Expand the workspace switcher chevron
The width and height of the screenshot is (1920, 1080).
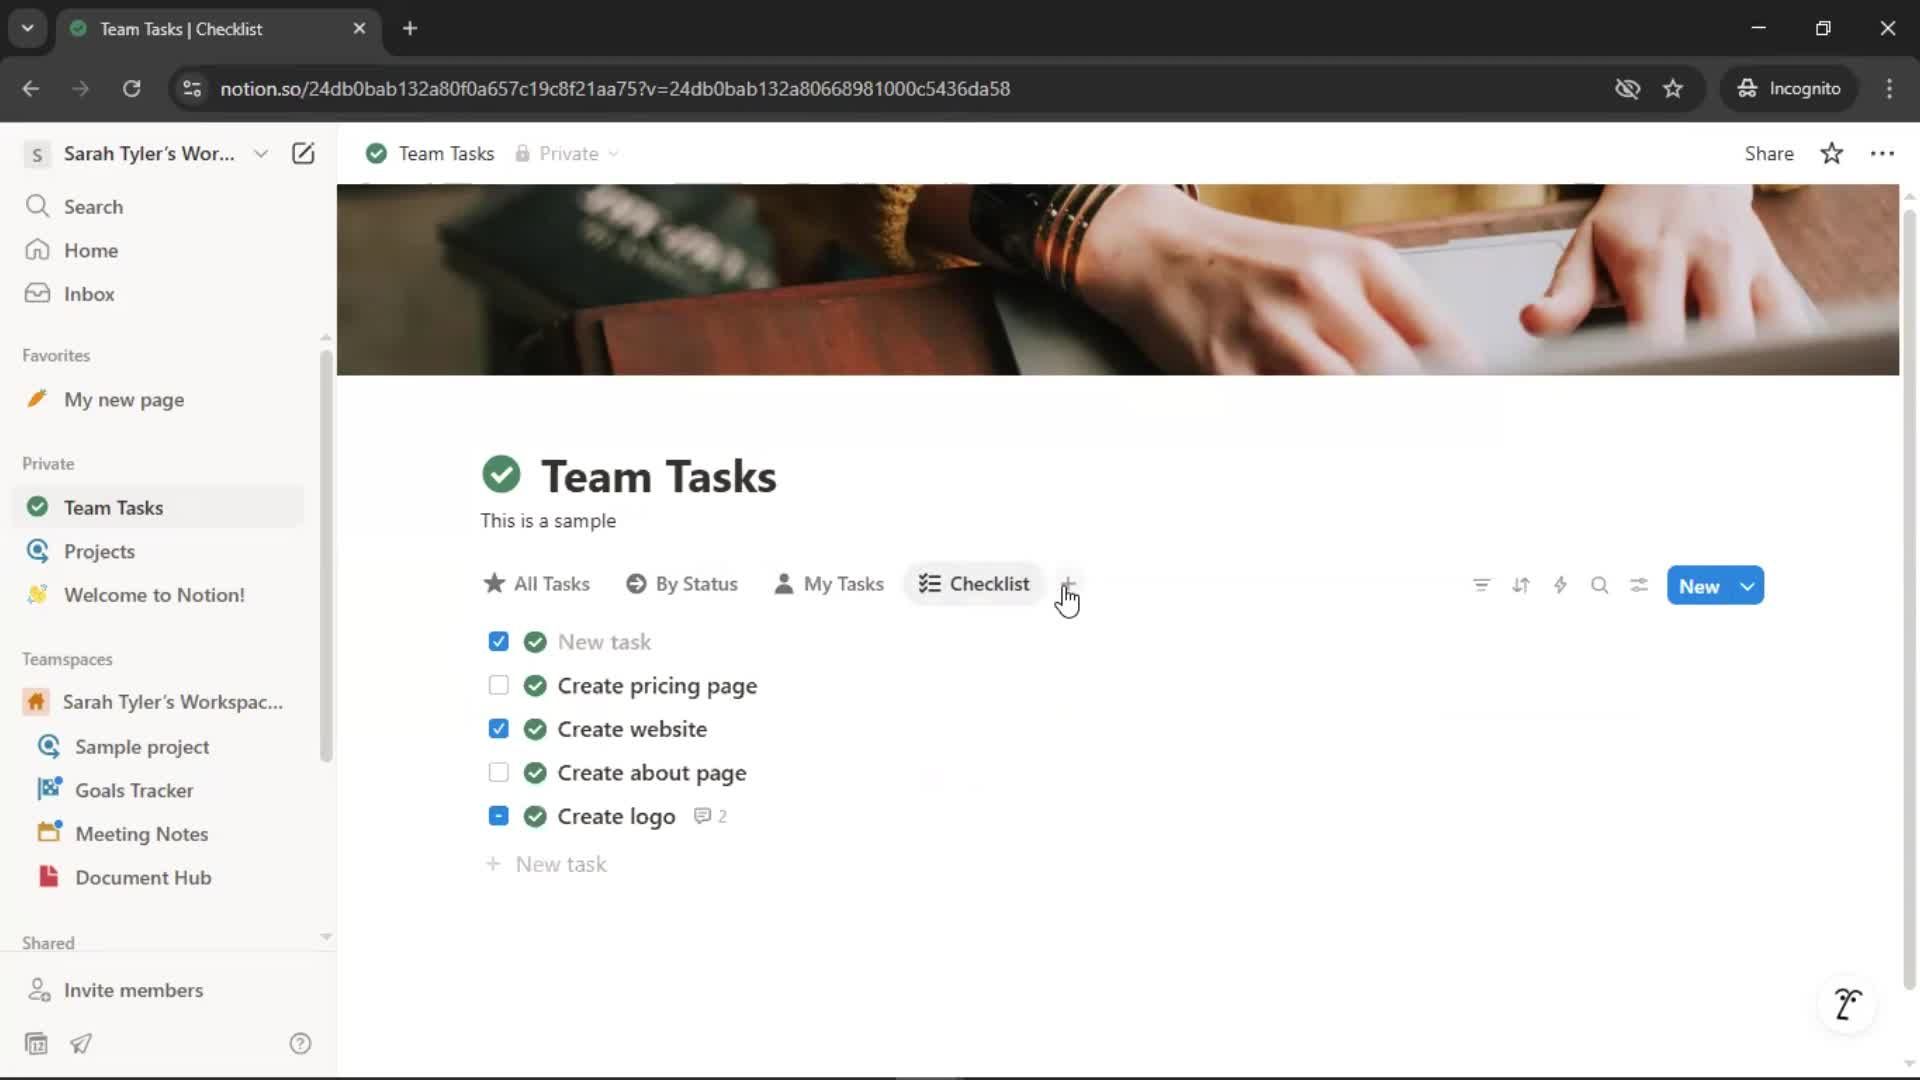coord(261,153)
